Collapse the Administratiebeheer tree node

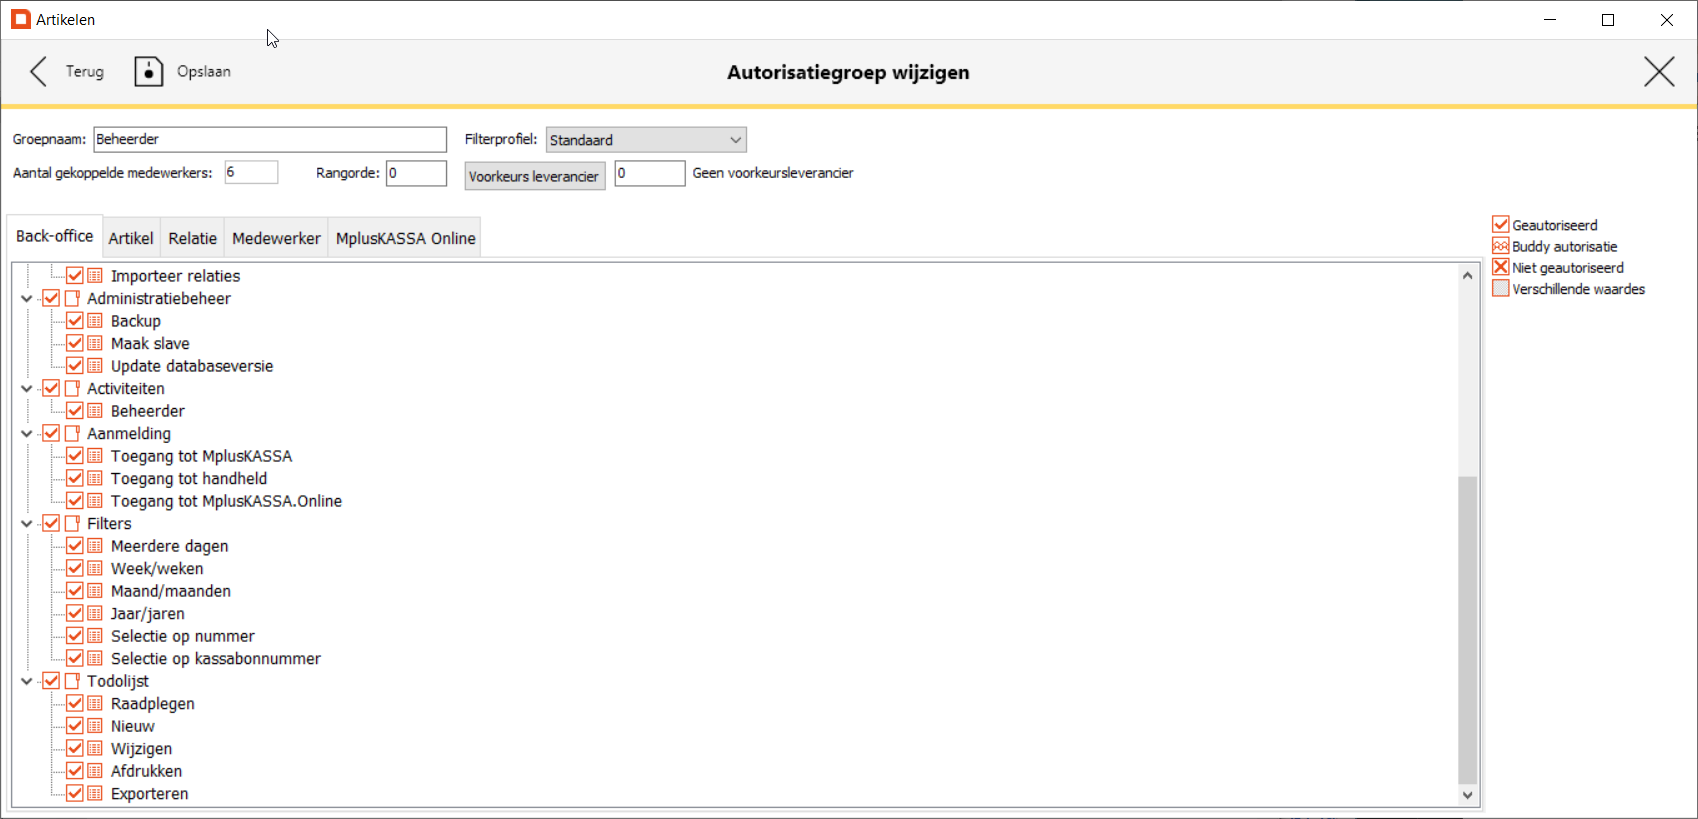(x=27, y=299)
